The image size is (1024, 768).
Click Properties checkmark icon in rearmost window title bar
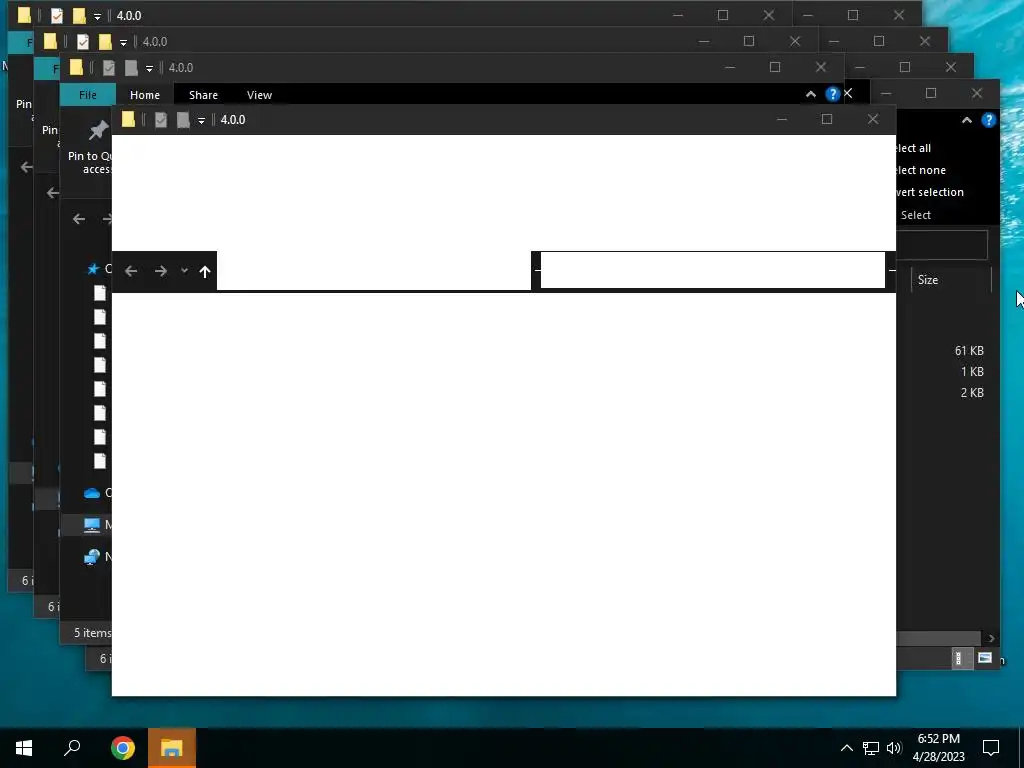point(56,15)
